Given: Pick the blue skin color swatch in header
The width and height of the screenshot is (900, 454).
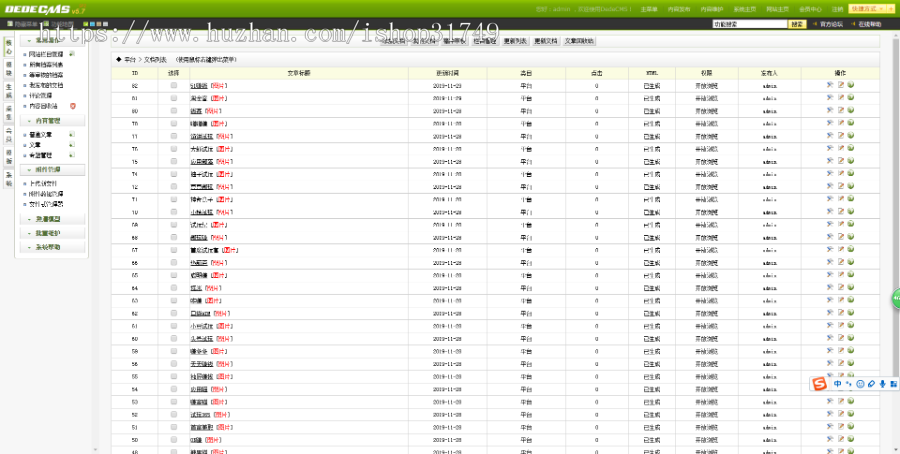Looking at the screenshot, I should coord(92,23).
